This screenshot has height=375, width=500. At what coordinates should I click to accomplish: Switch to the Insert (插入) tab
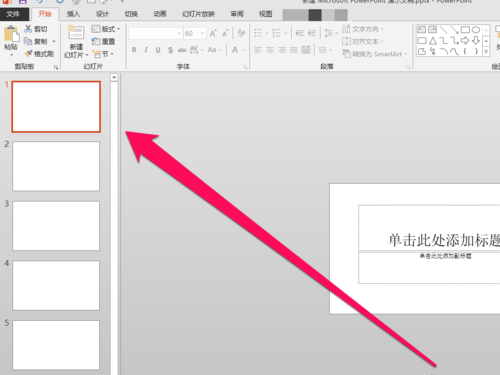click(73, 14)
